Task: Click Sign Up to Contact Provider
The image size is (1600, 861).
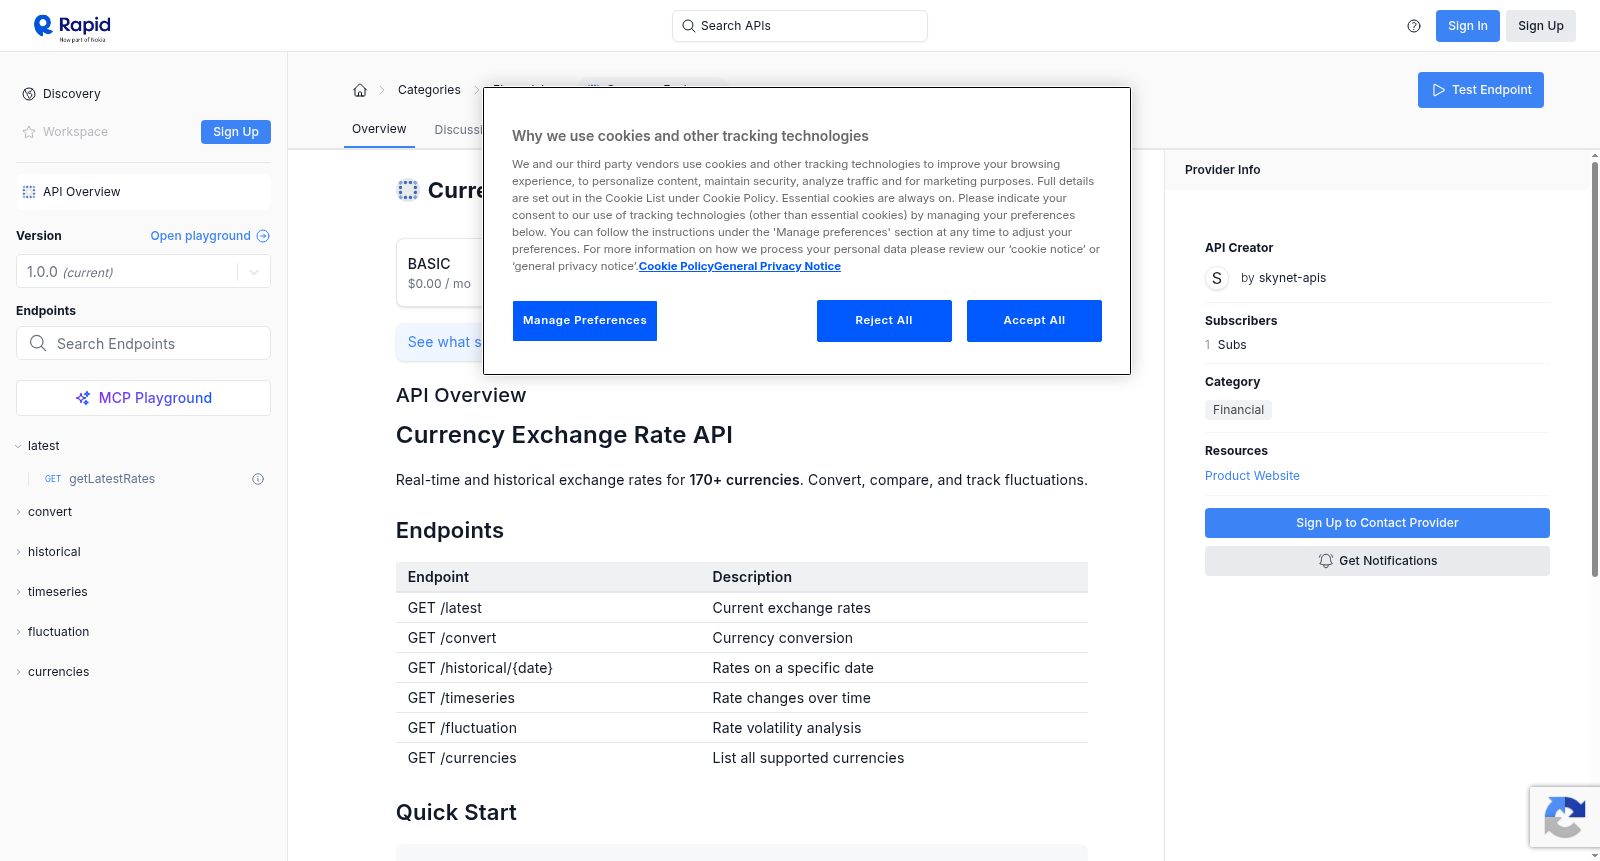Action: pyautogui.click(x=1377, y=523)
